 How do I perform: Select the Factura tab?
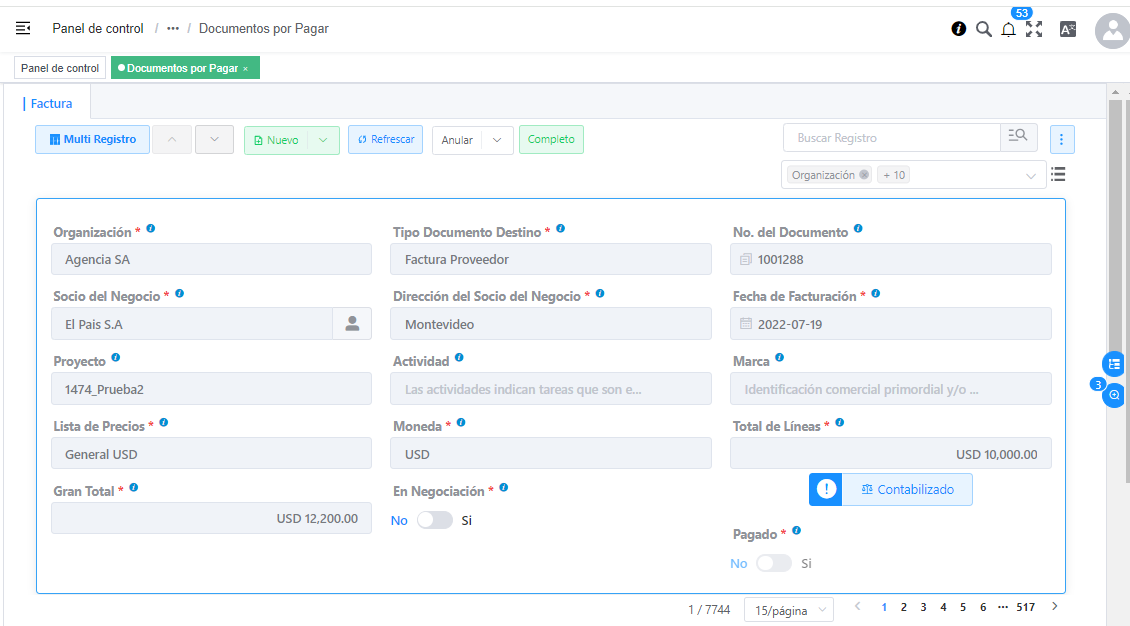[51, 103]
